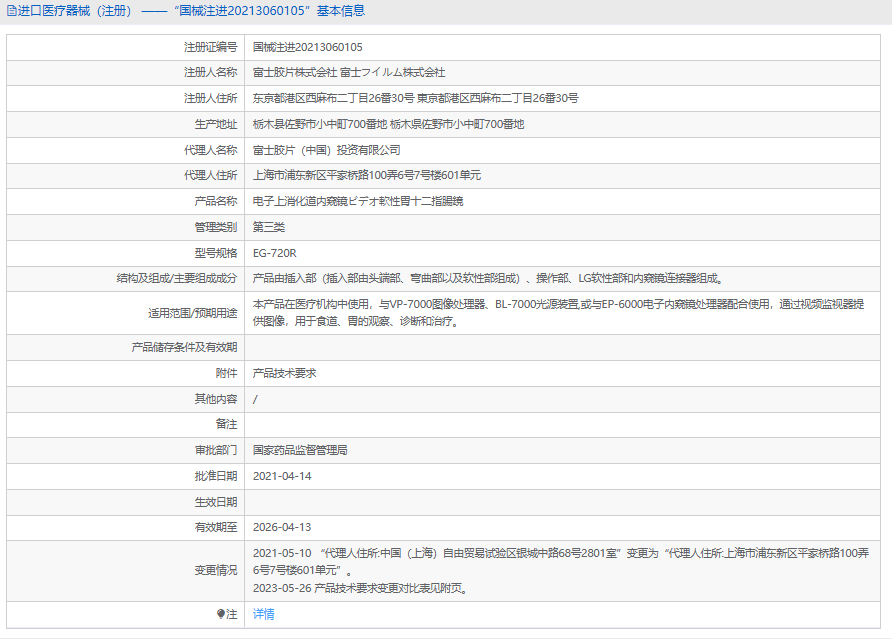Click the 适用范围/预期用途 label
Image resolution: width=892 pixels, height=639 pixels.
pos(192,313)
